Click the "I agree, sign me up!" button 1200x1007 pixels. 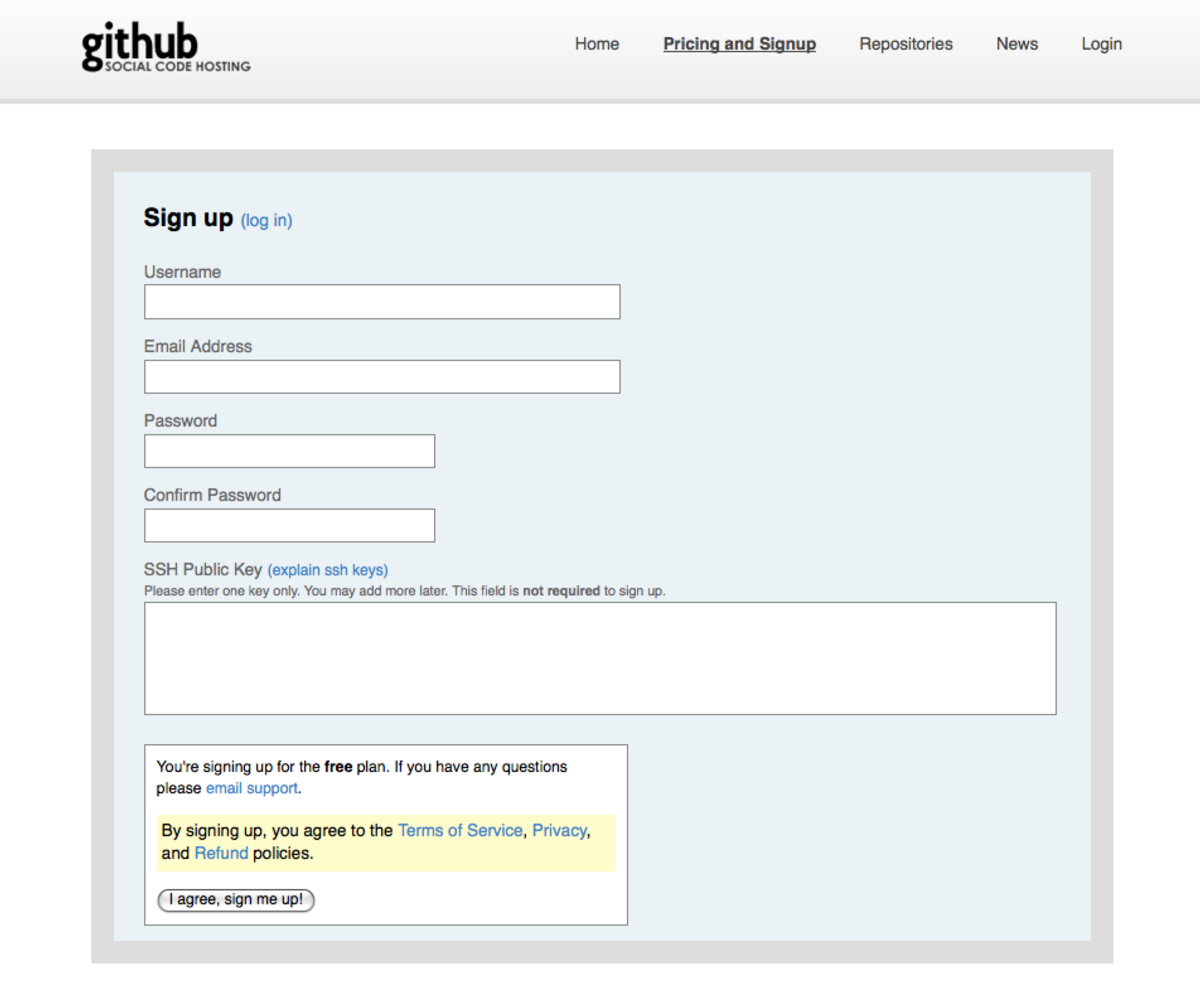click(236, 899)
